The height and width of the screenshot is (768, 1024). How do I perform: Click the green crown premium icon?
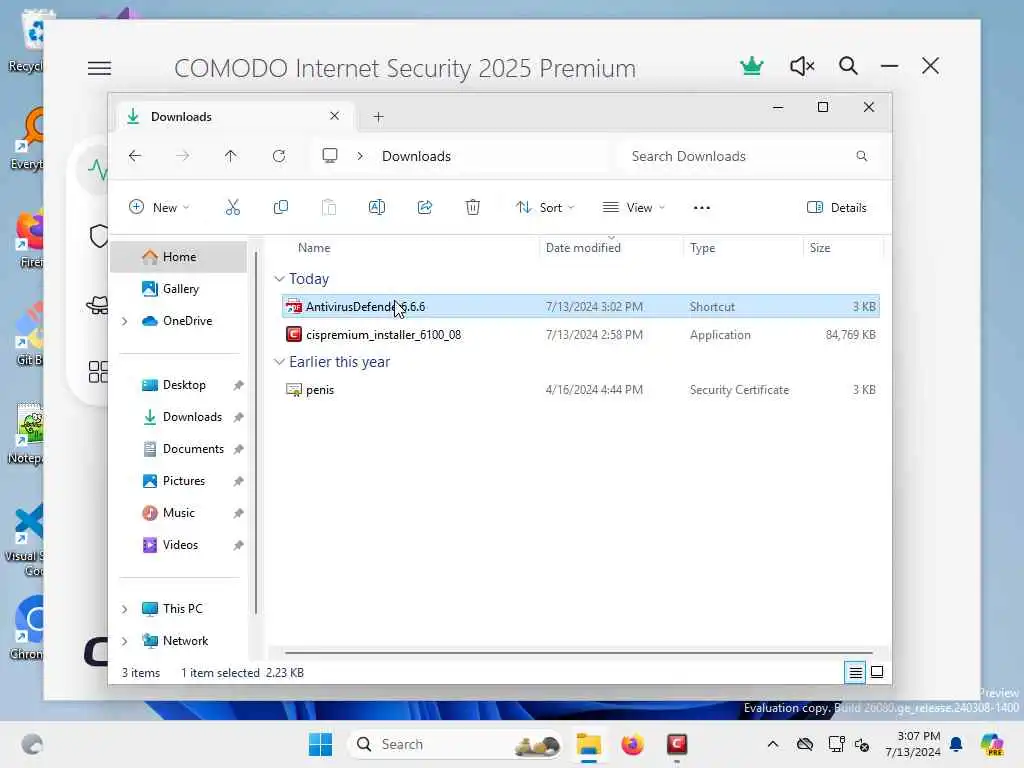(x=752, y=66)
